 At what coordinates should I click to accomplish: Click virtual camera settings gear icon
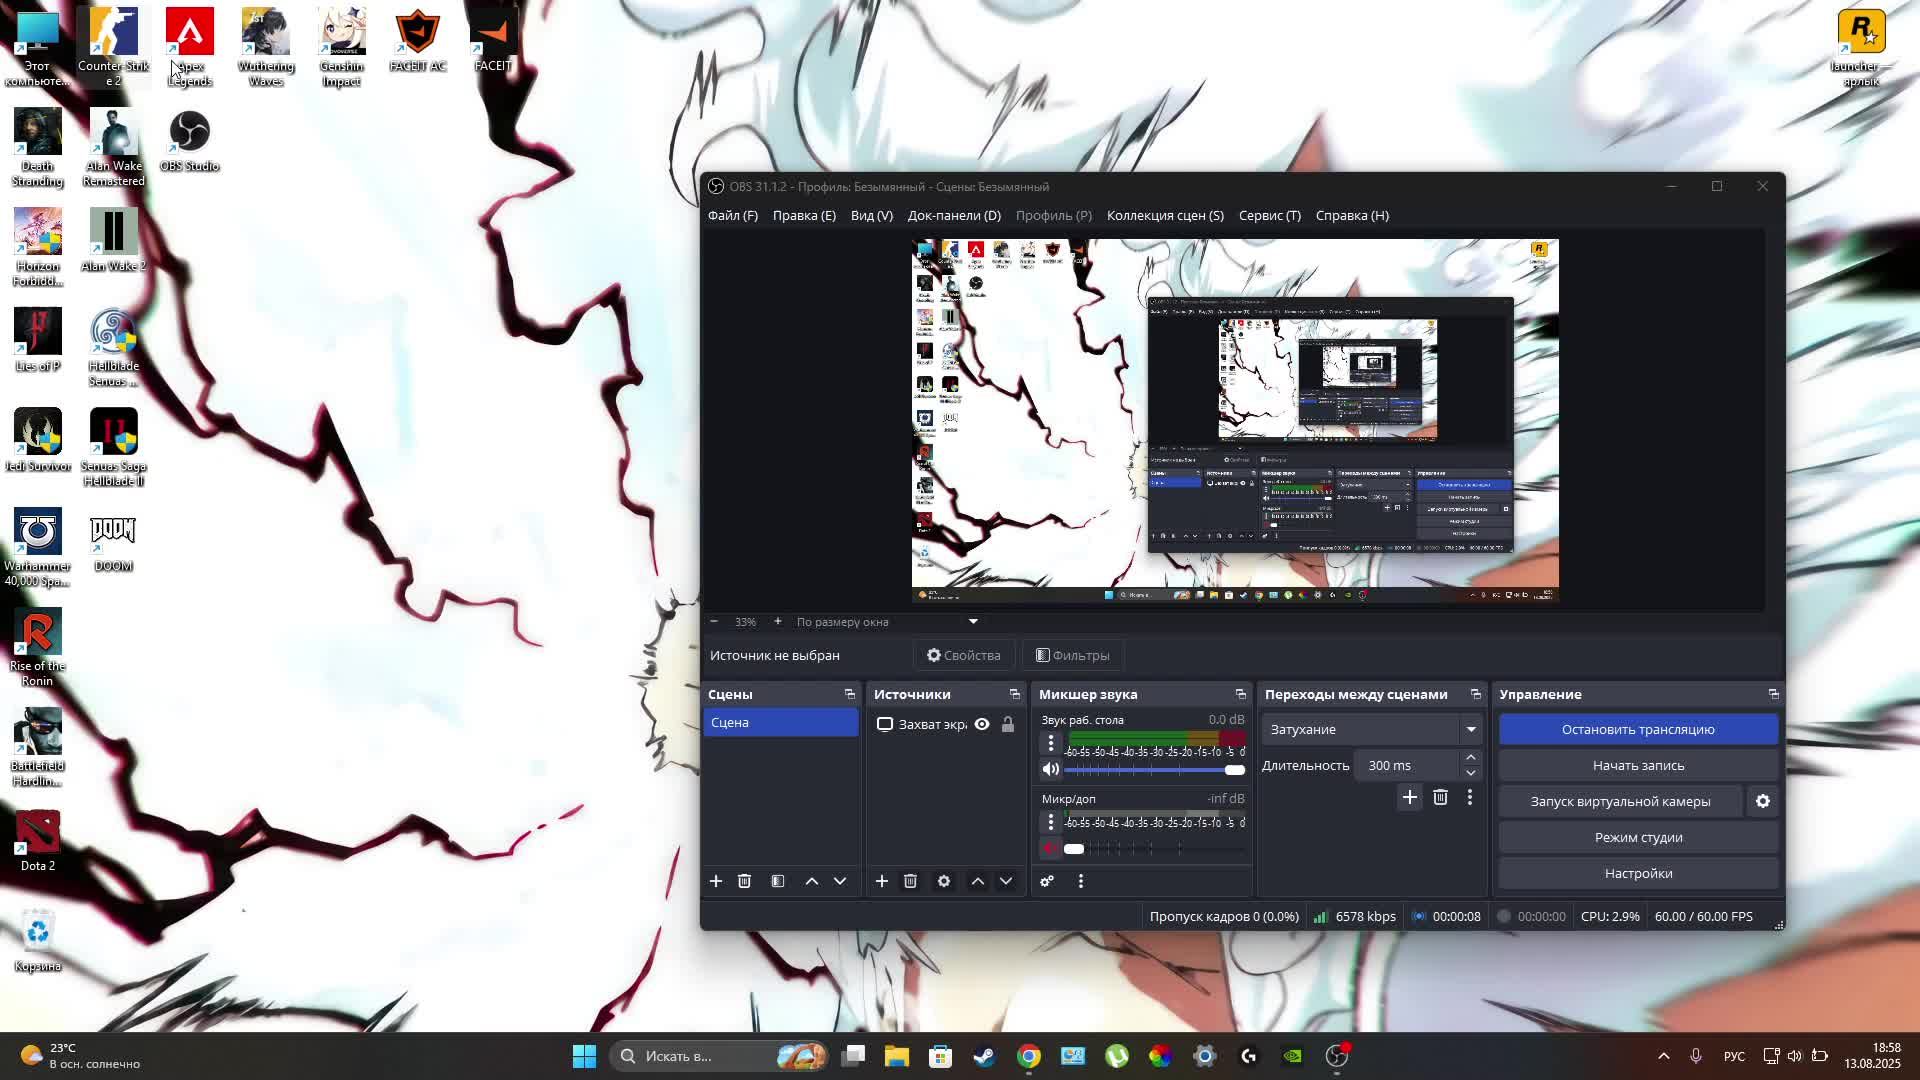[1763, 801]
